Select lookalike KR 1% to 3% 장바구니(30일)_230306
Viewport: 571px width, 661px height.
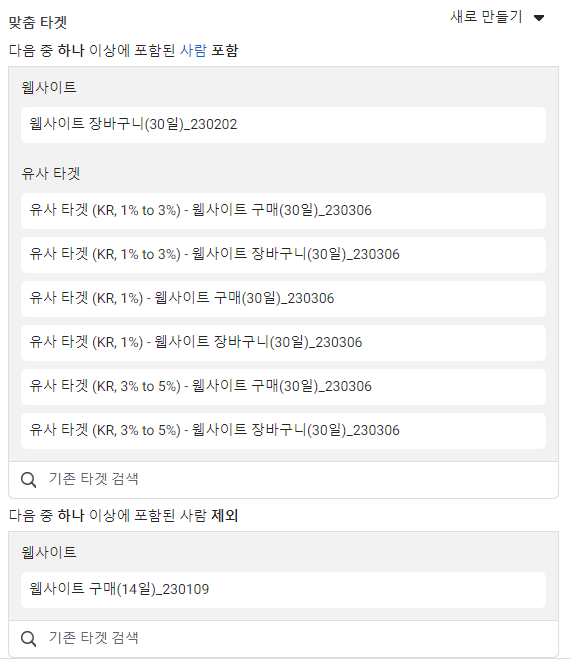[x=283, y=255]
